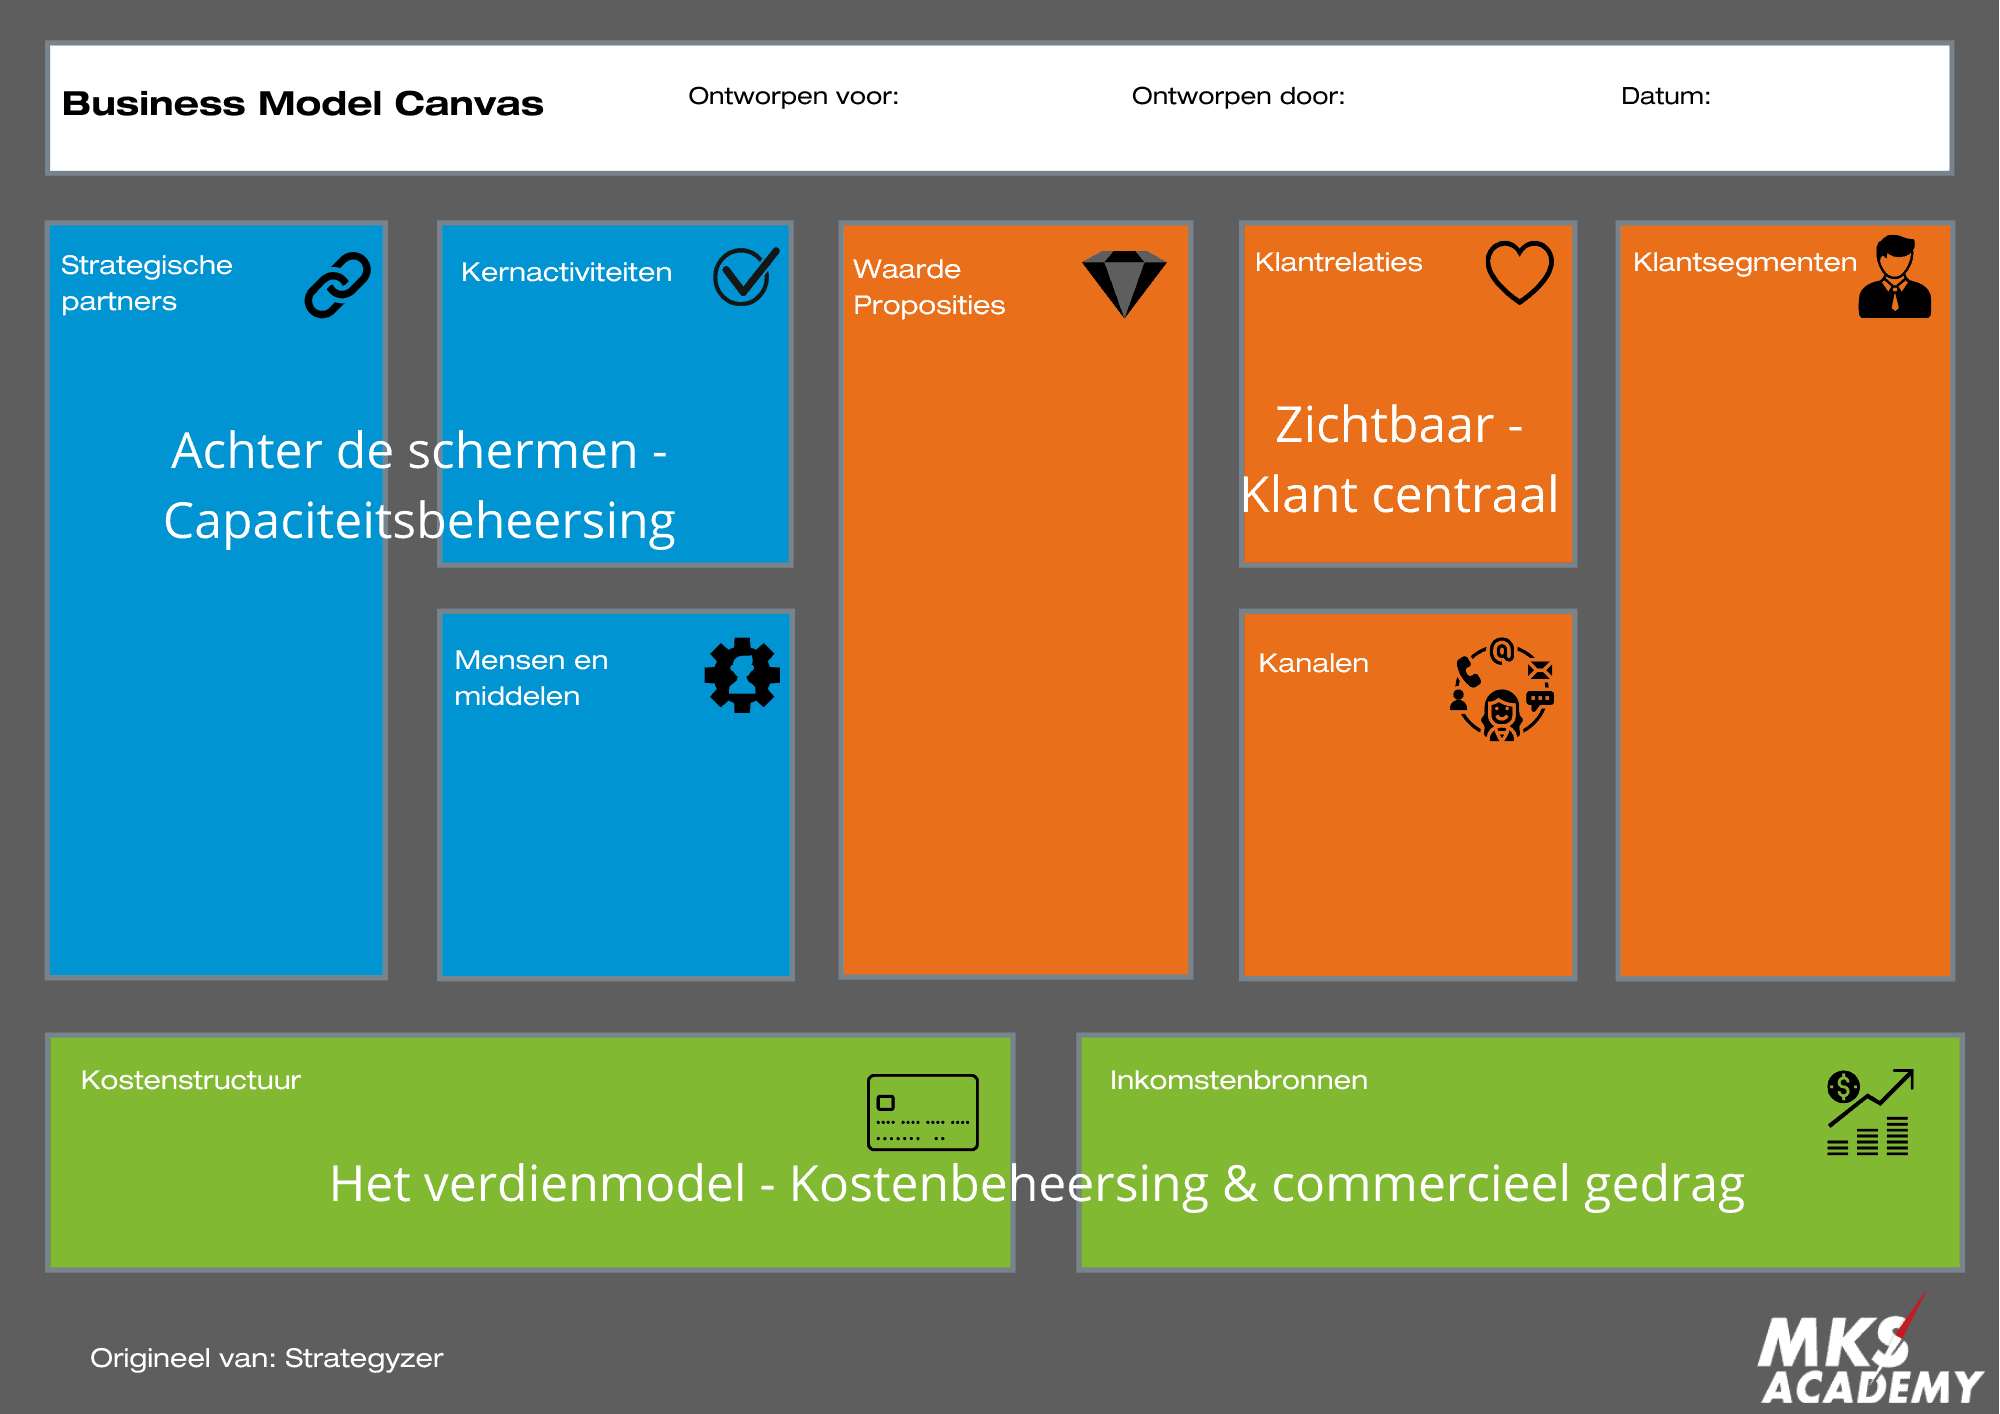This screenshot has height=1414, width=2000.
Task: Click the diamond icon in Waarde Proposities
Action: coord(1124,284)
